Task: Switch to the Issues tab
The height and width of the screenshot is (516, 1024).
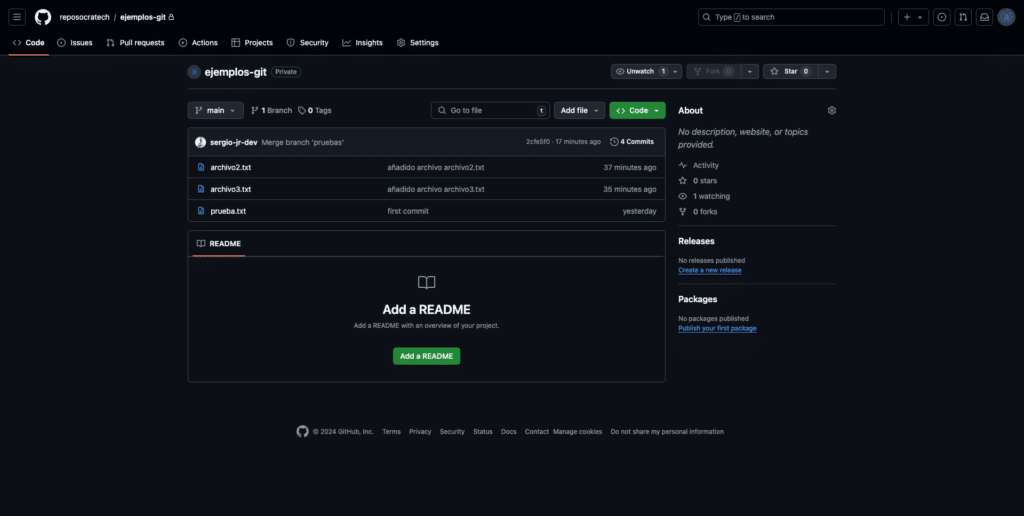Action: (x=74, y=42)
